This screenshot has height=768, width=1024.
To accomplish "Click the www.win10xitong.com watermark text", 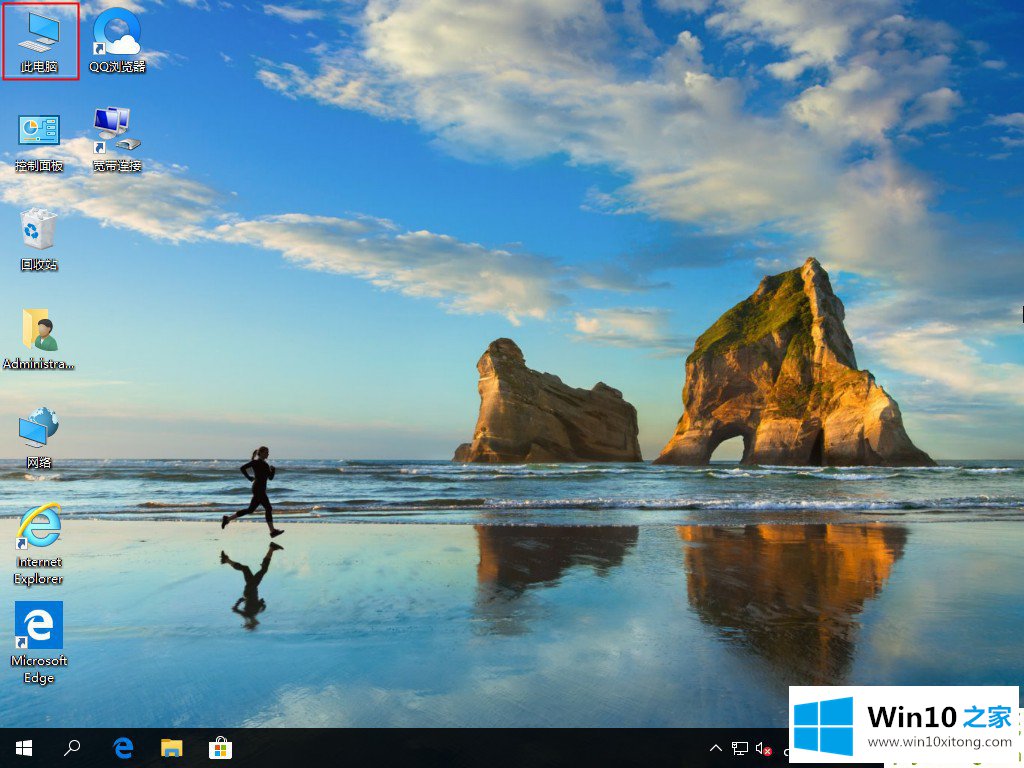I will click(x=939, y=743).
